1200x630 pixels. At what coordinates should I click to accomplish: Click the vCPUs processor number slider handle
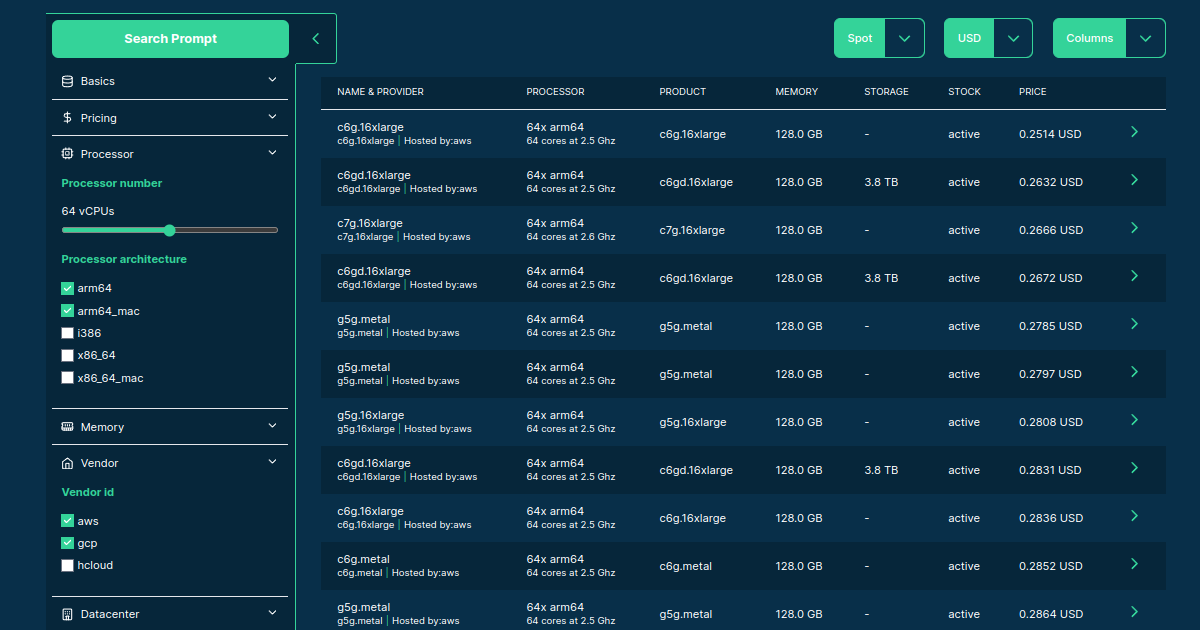tap(169, 230)
